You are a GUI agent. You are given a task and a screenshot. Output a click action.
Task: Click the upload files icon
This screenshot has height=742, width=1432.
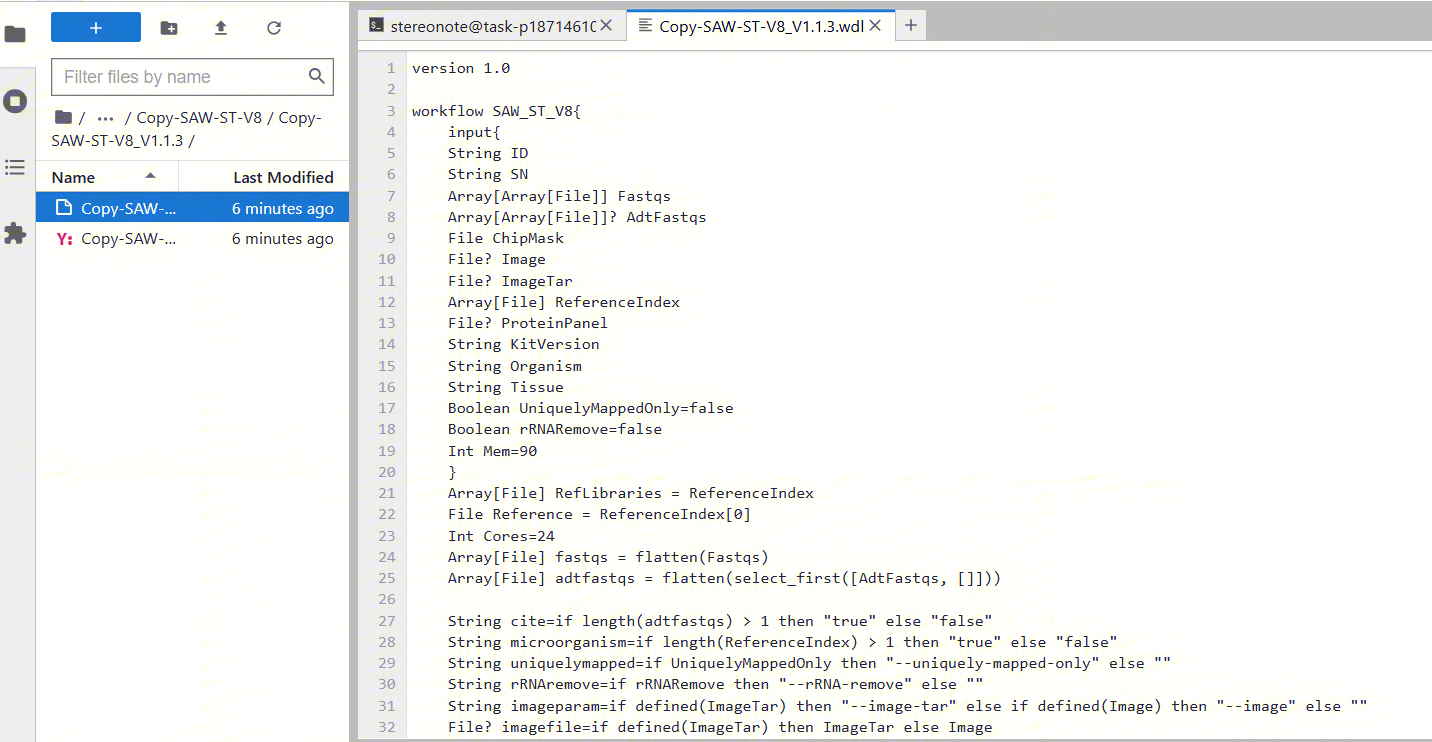coord(221,28)
